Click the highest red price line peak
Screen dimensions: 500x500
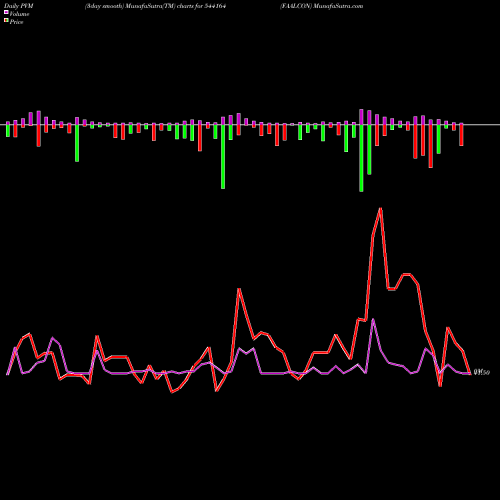[x=380, y=209]
